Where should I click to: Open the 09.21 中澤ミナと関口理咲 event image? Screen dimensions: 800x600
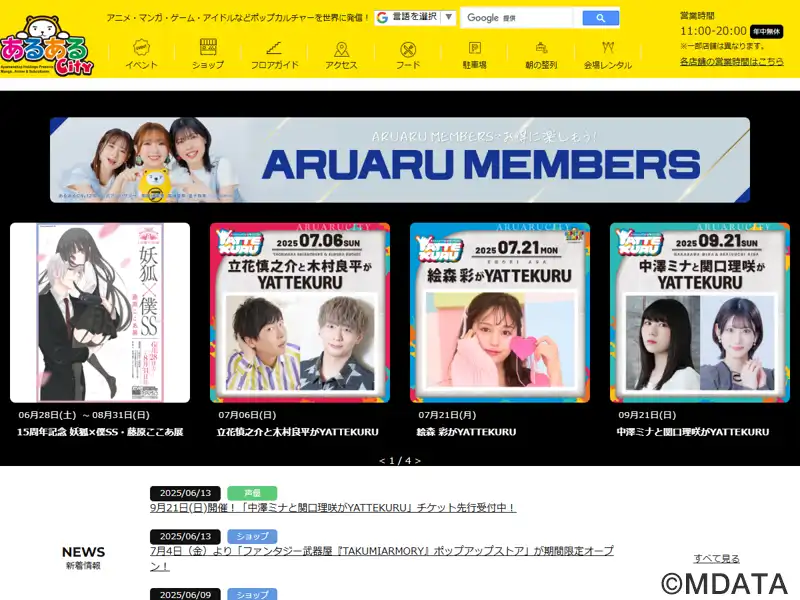pyautogui.click(x=700, y=312)
